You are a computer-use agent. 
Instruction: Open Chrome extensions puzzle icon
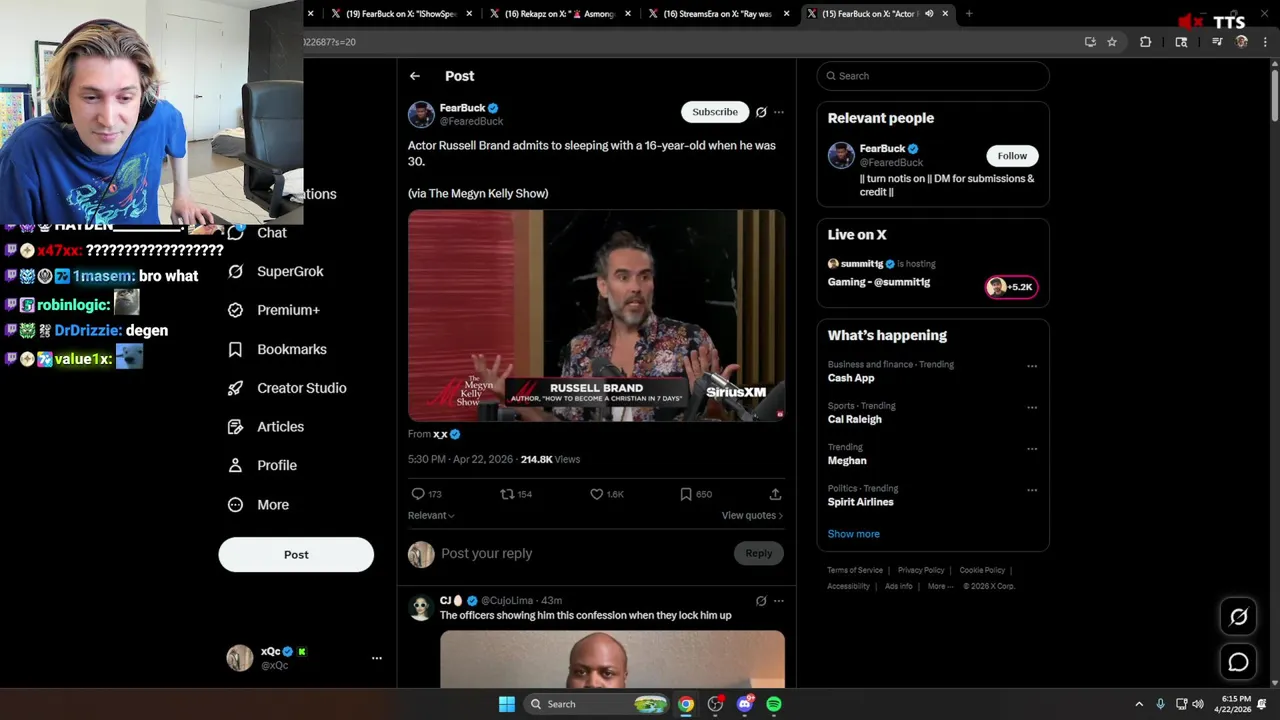tap(1146, 42)
